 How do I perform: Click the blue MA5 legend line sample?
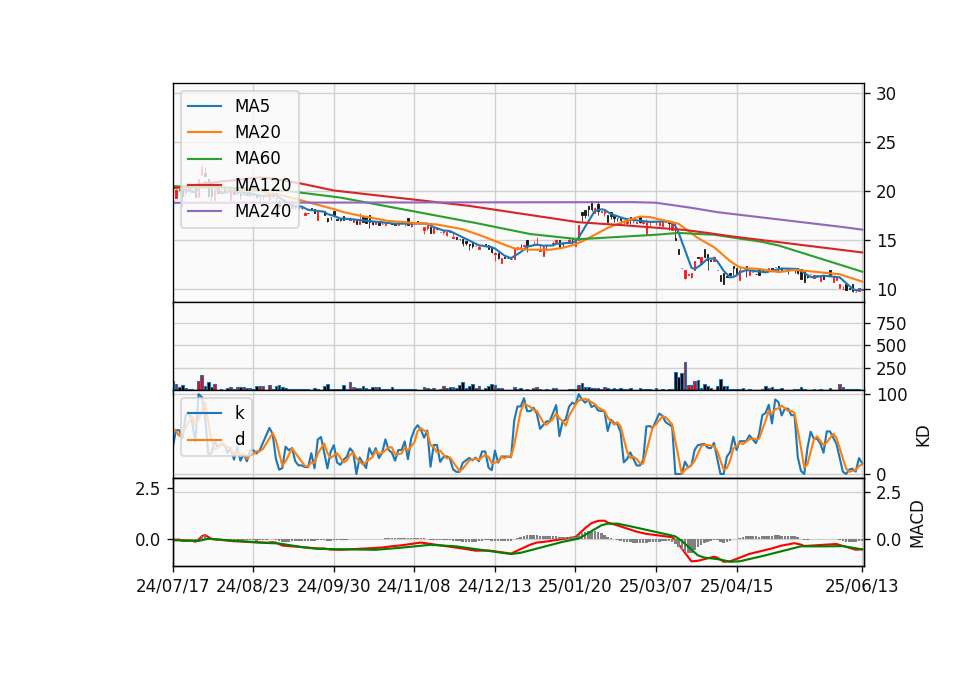coord(204,106)
